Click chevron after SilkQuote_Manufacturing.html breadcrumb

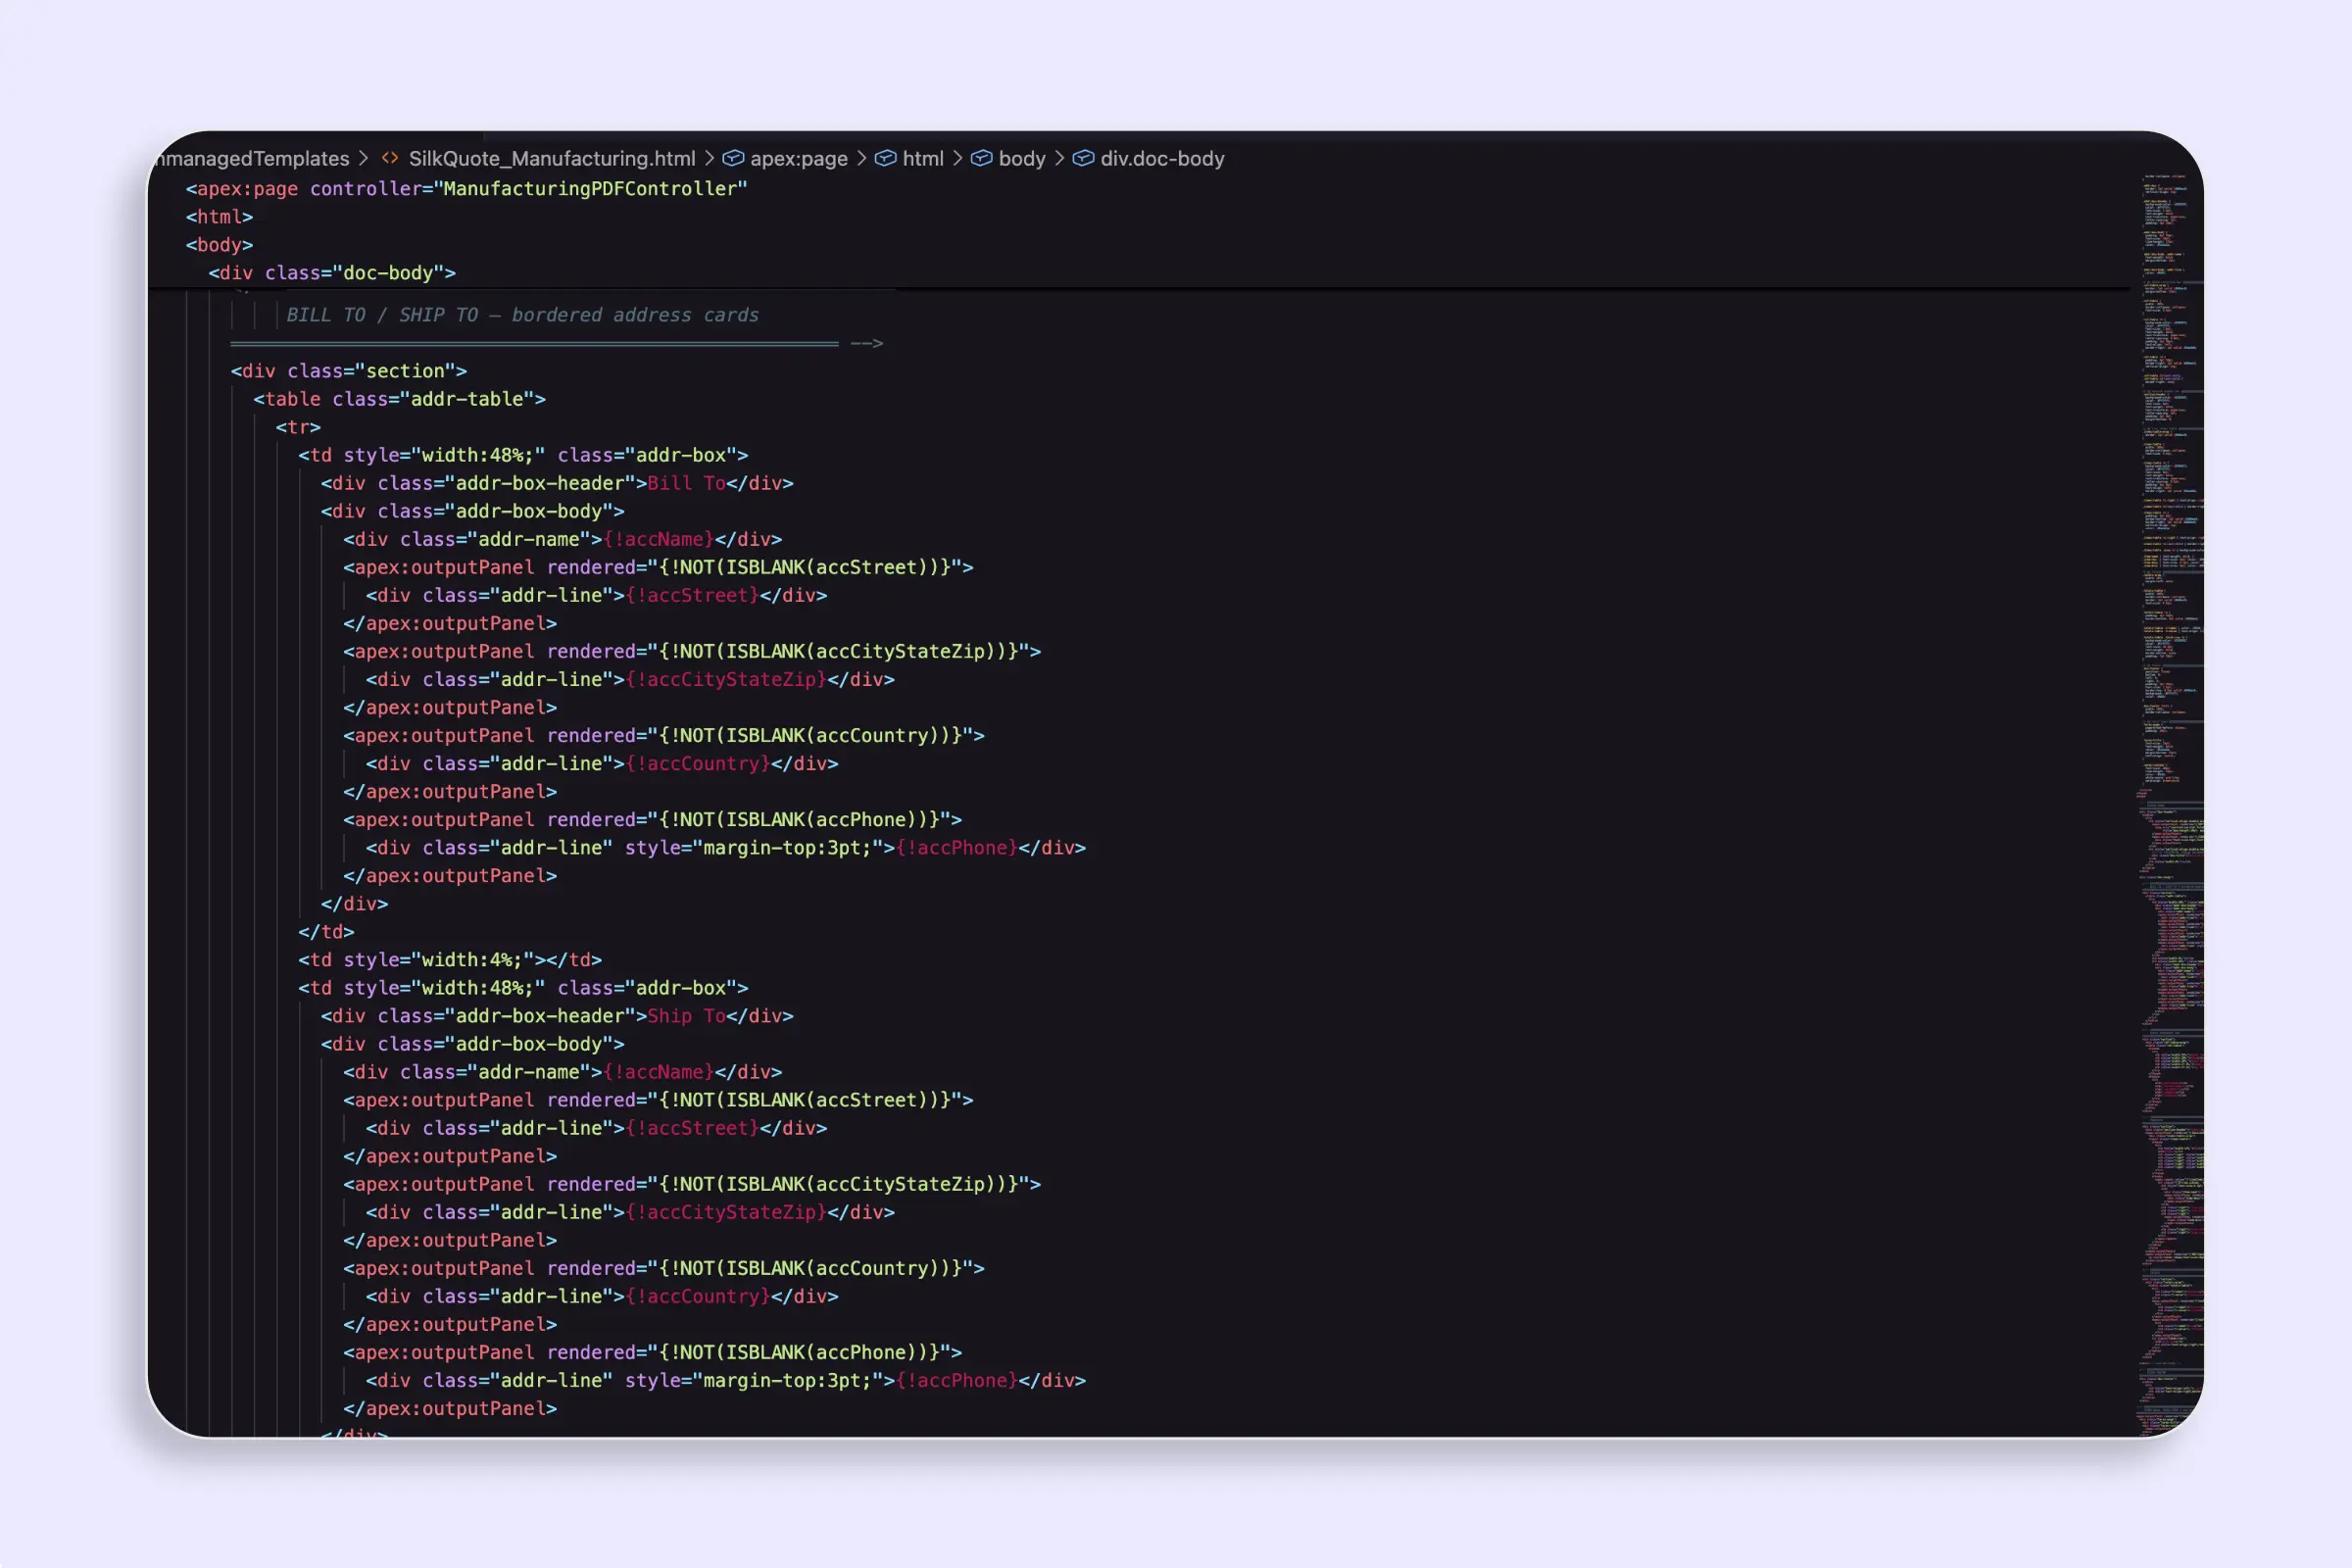tap(709, 158)
